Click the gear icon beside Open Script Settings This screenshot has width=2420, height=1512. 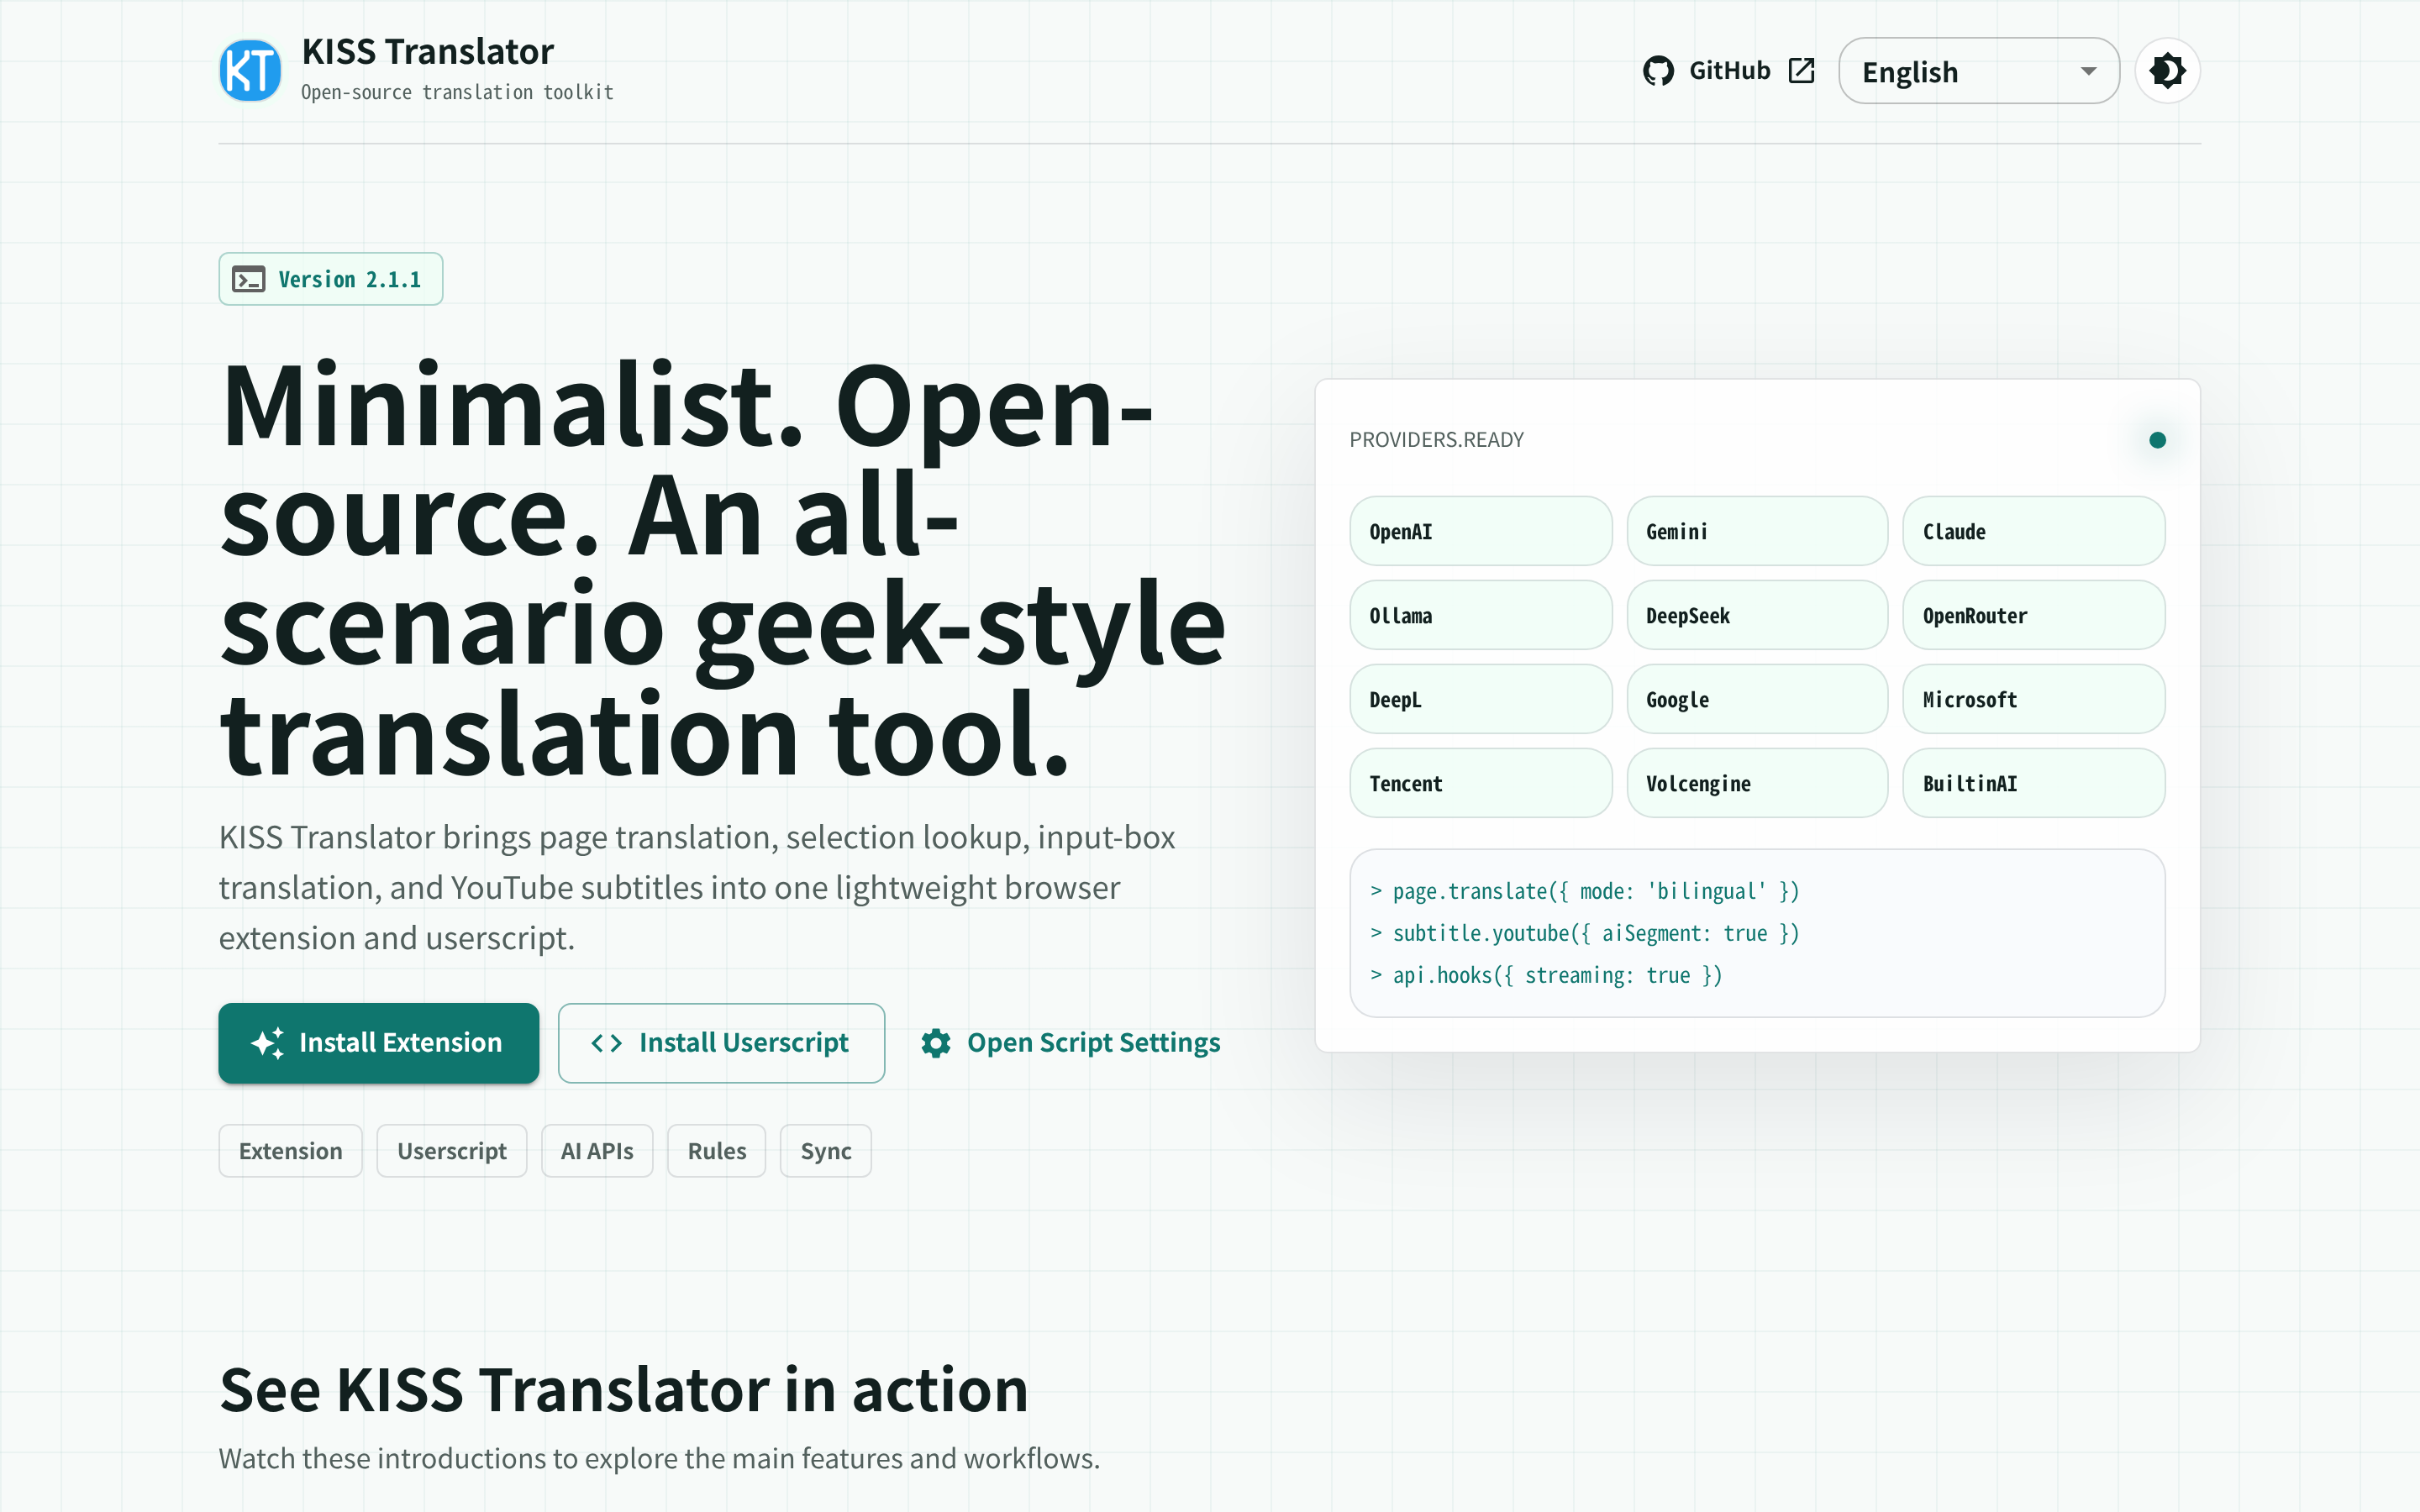point(936,1043)
